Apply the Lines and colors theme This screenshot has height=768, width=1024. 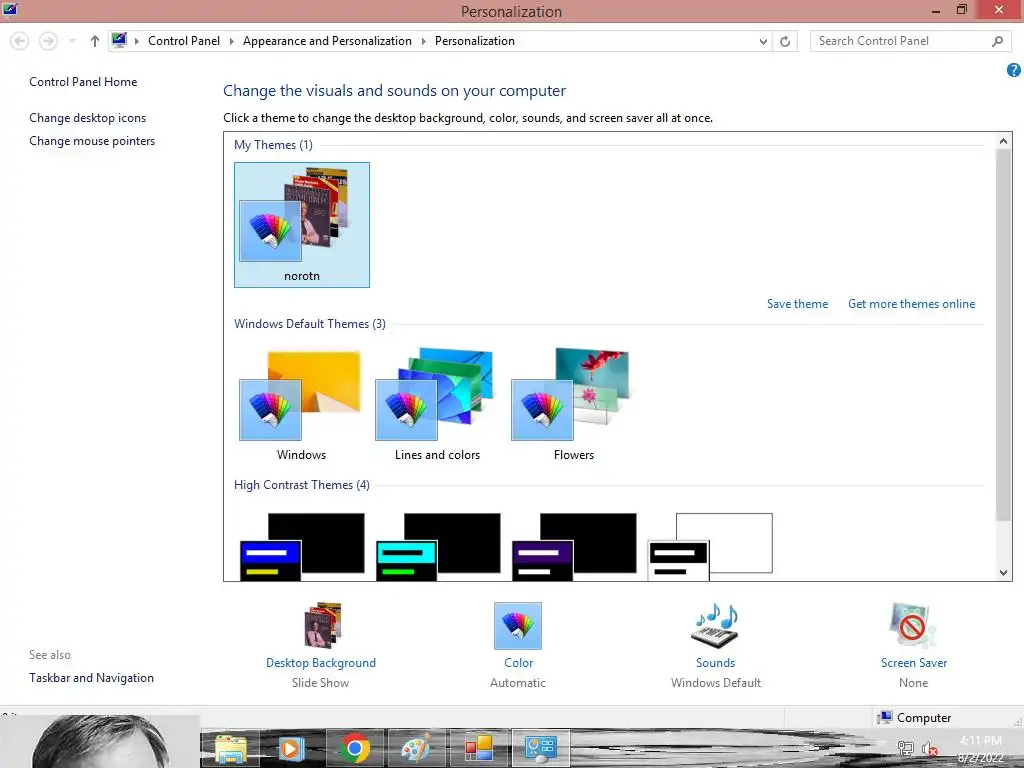tap(437, 405)
